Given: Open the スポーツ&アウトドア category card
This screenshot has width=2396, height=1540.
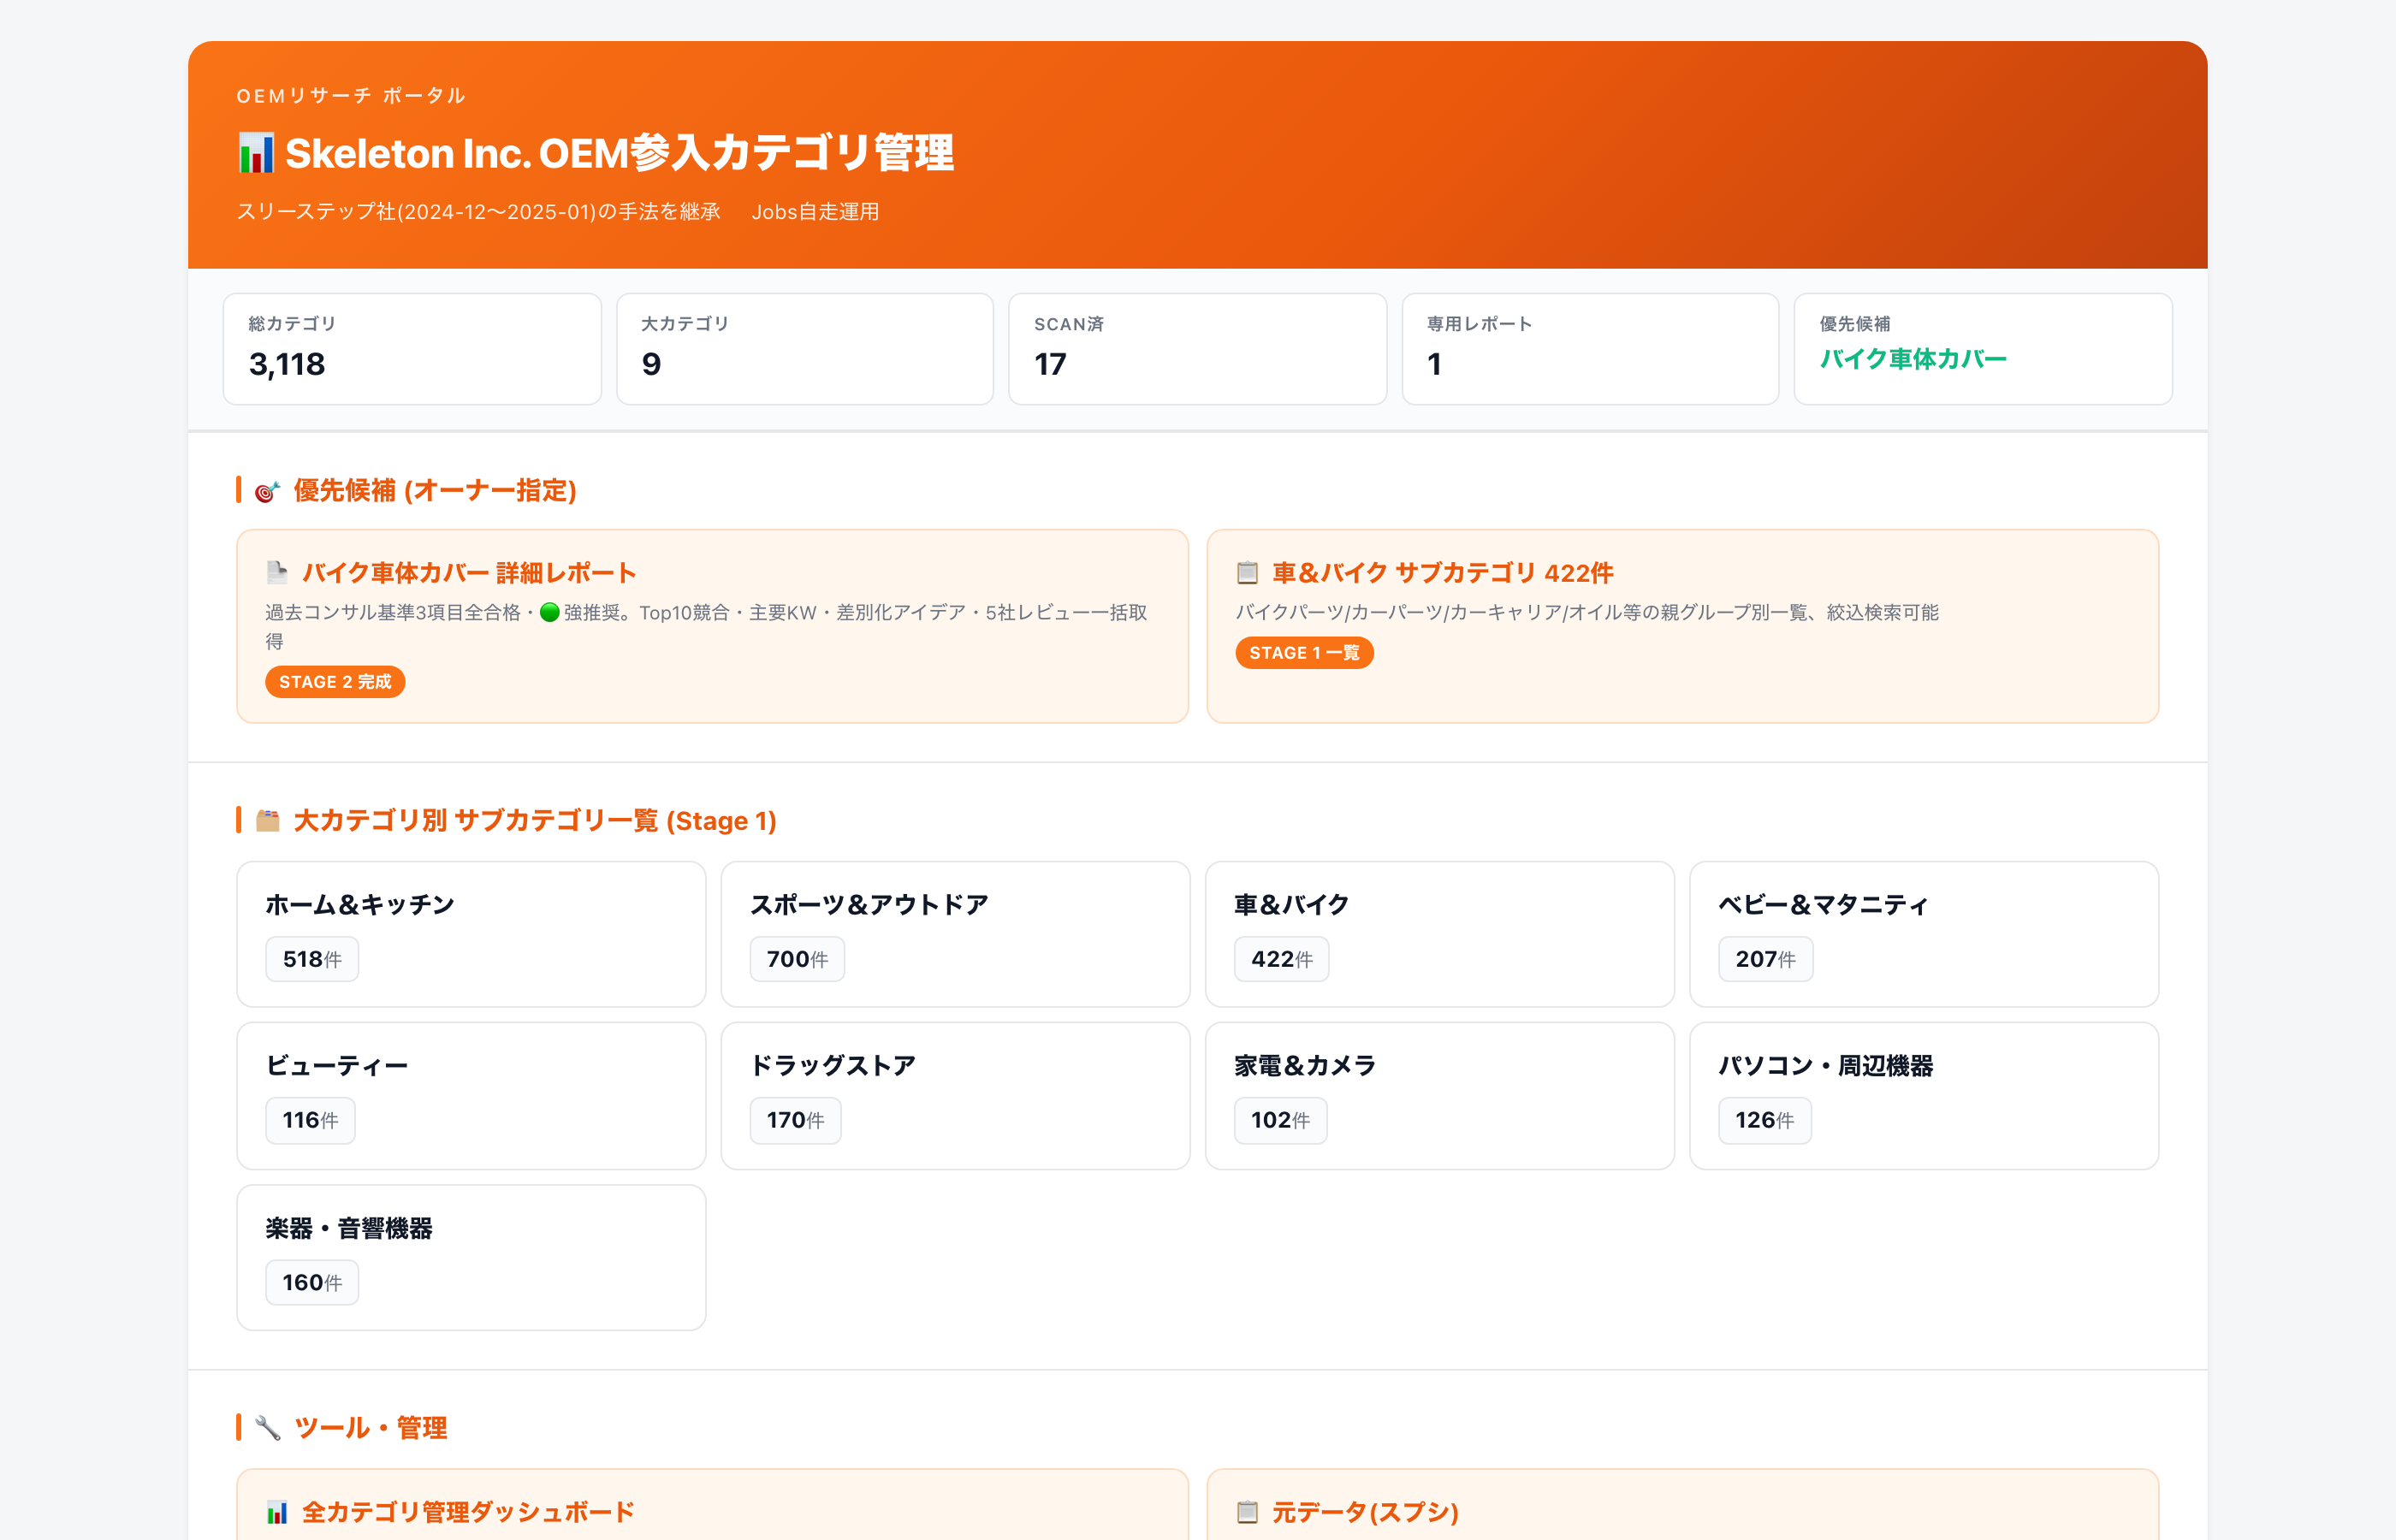Looking at the screenshot, I should (x=955, y=934).
